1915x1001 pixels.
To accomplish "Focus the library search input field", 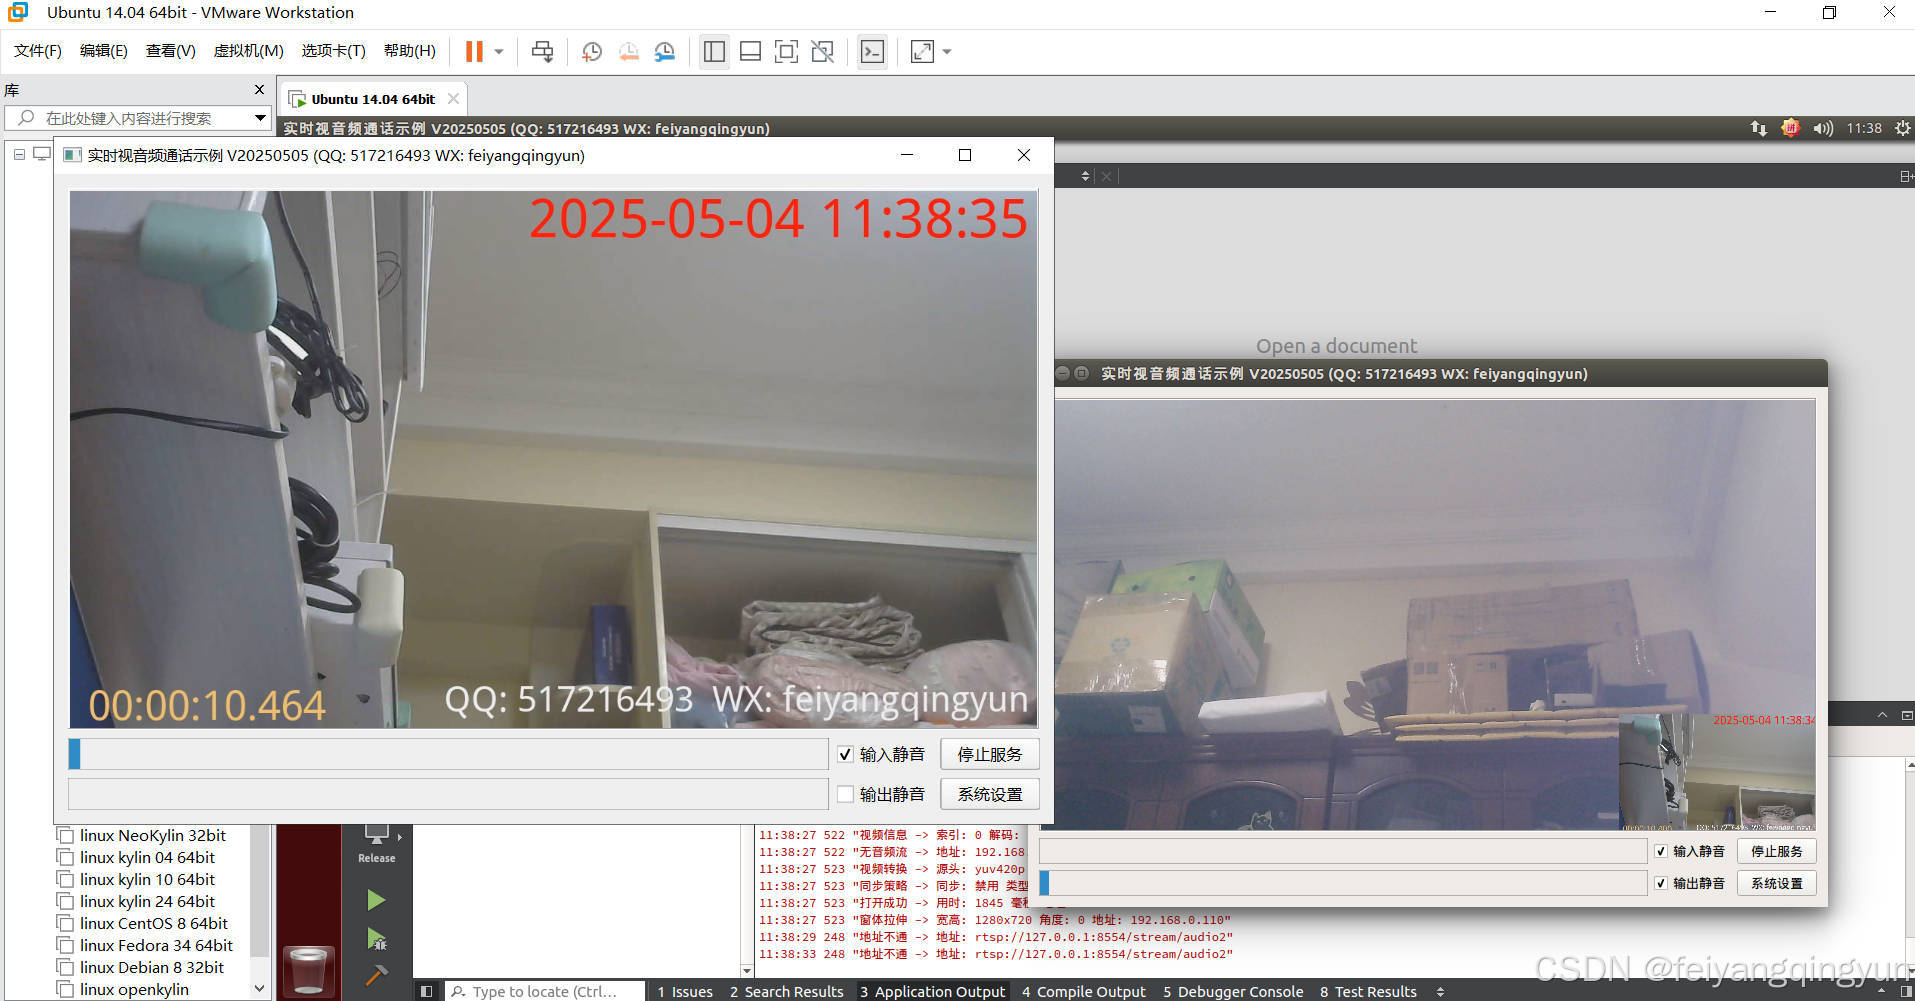I will point(136,118).
